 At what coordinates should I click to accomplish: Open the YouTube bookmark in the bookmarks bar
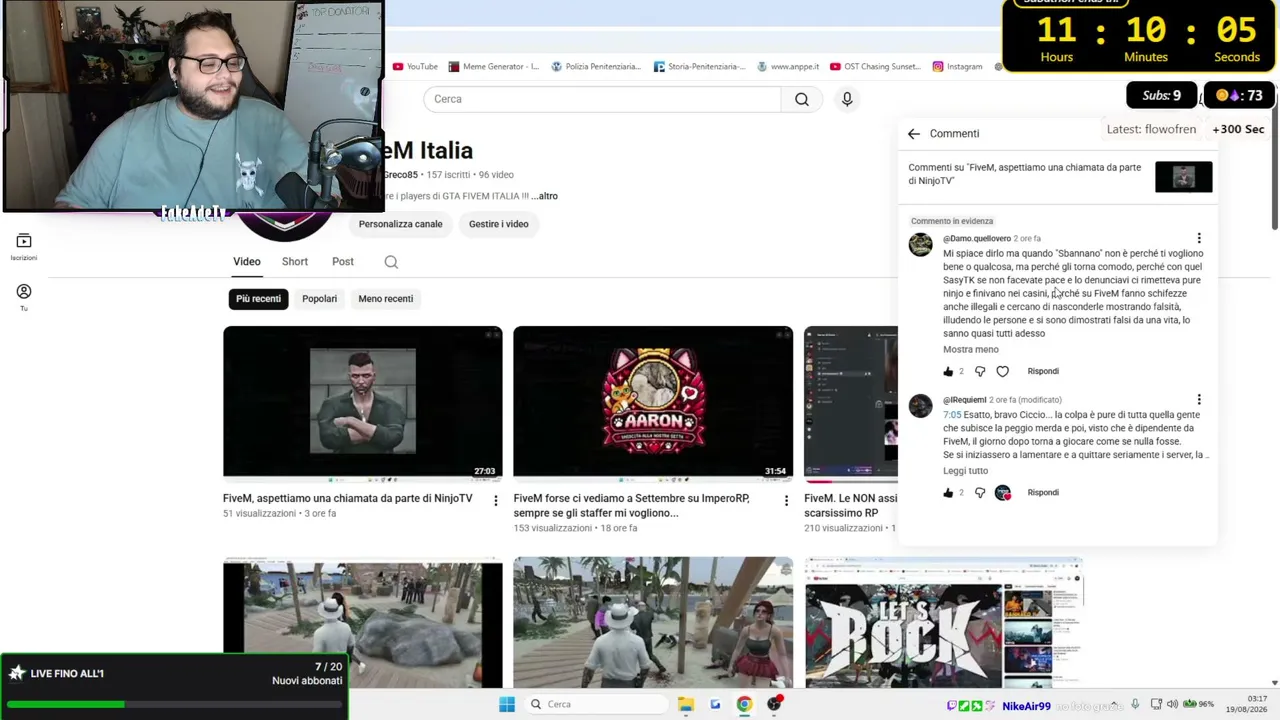tap(415, 66)
